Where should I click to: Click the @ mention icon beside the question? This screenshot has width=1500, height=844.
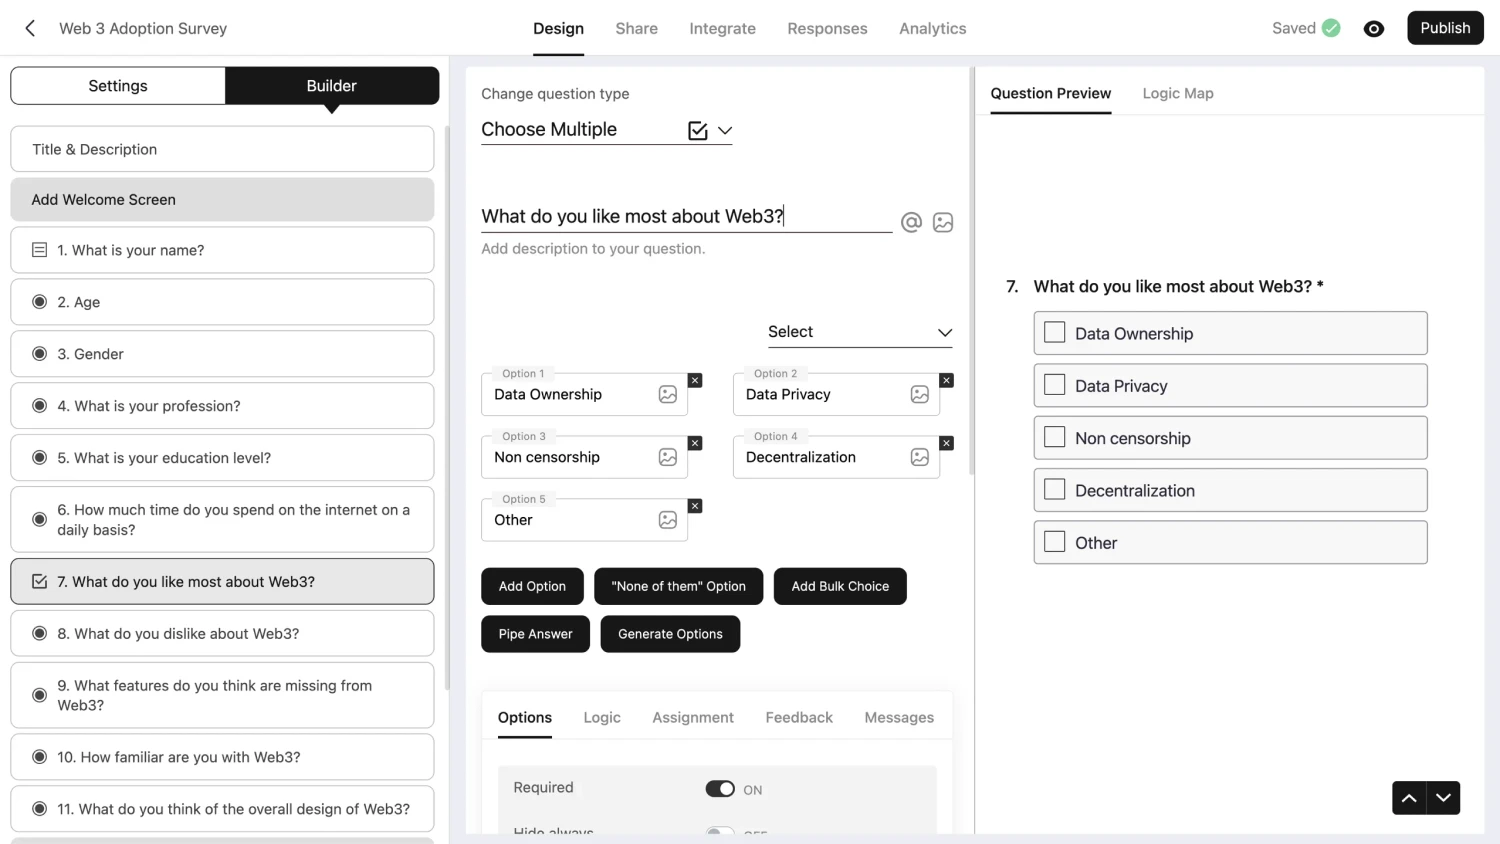tap(911, 222)
